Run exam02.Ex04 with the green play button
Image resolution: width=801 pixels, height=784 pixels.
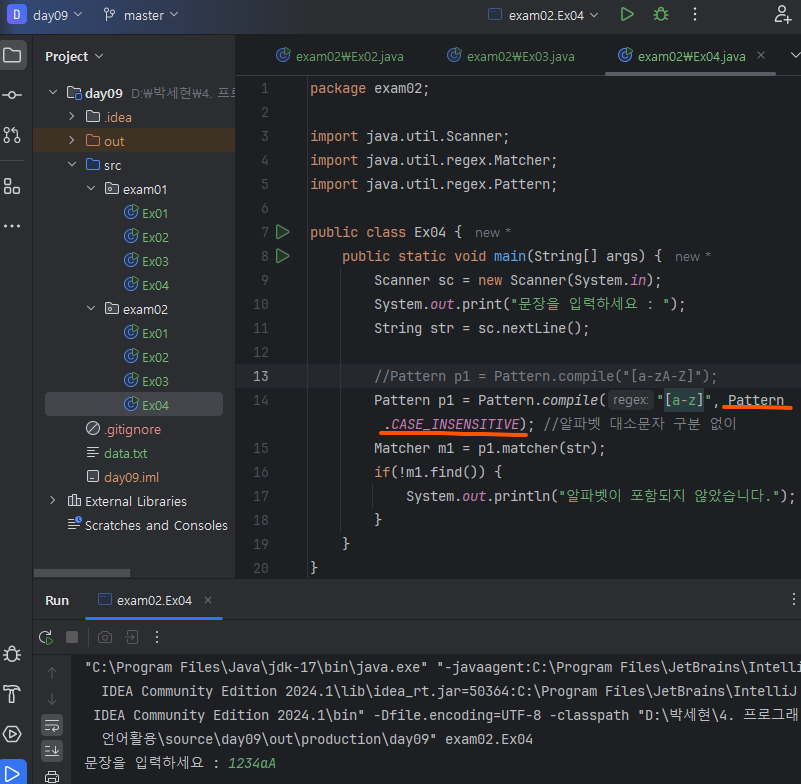click(x=627, y=15)
